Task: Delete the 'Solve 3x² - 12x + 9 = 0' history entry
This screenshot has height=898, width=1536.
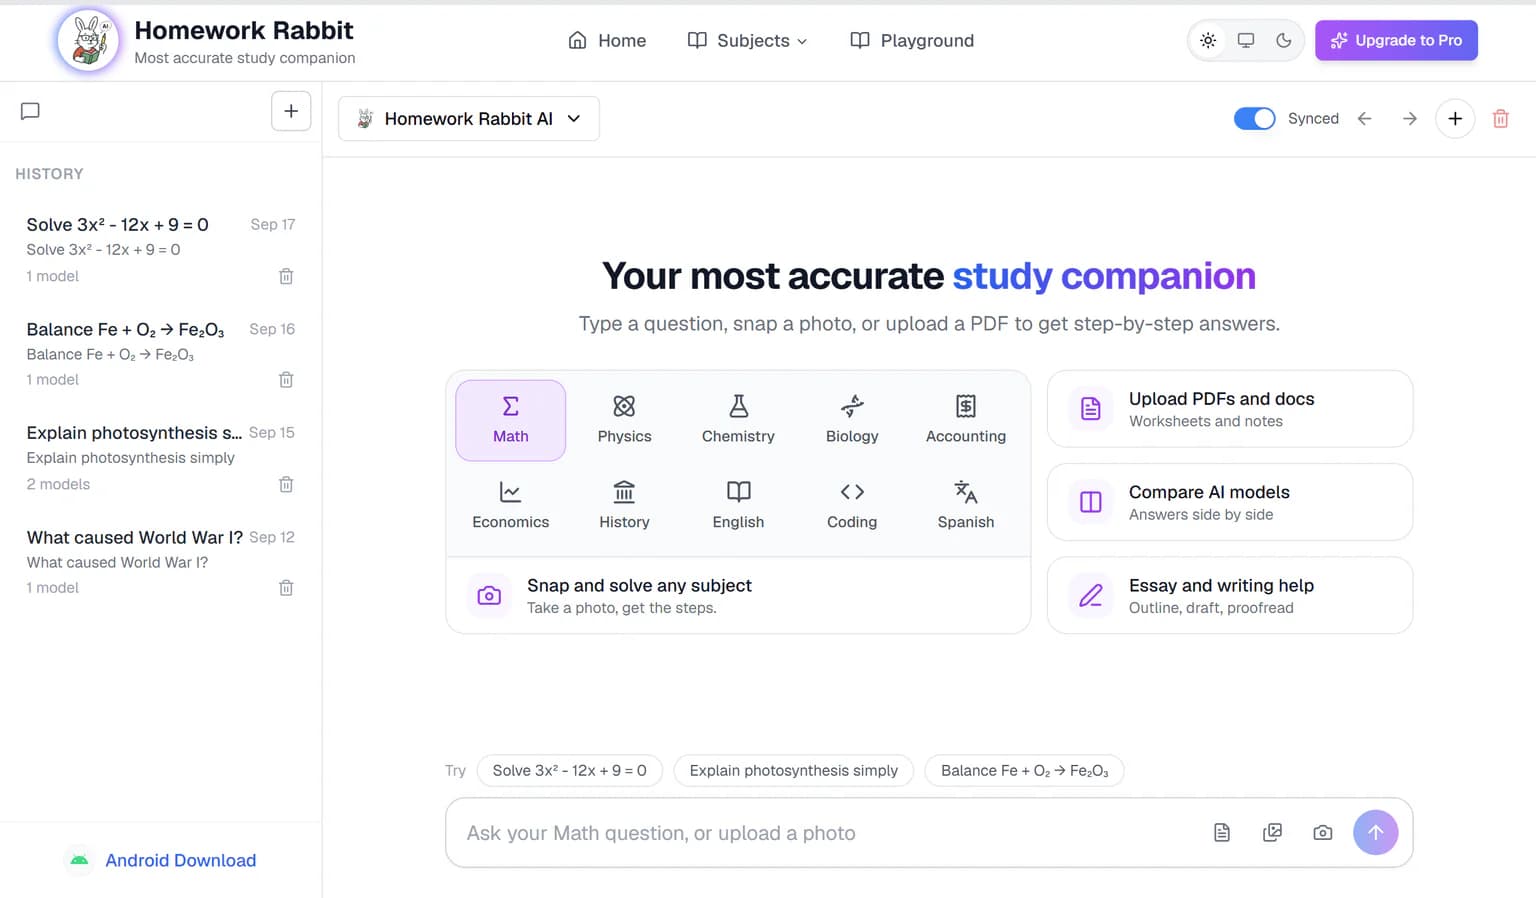Action: click(x=286, y=276)
